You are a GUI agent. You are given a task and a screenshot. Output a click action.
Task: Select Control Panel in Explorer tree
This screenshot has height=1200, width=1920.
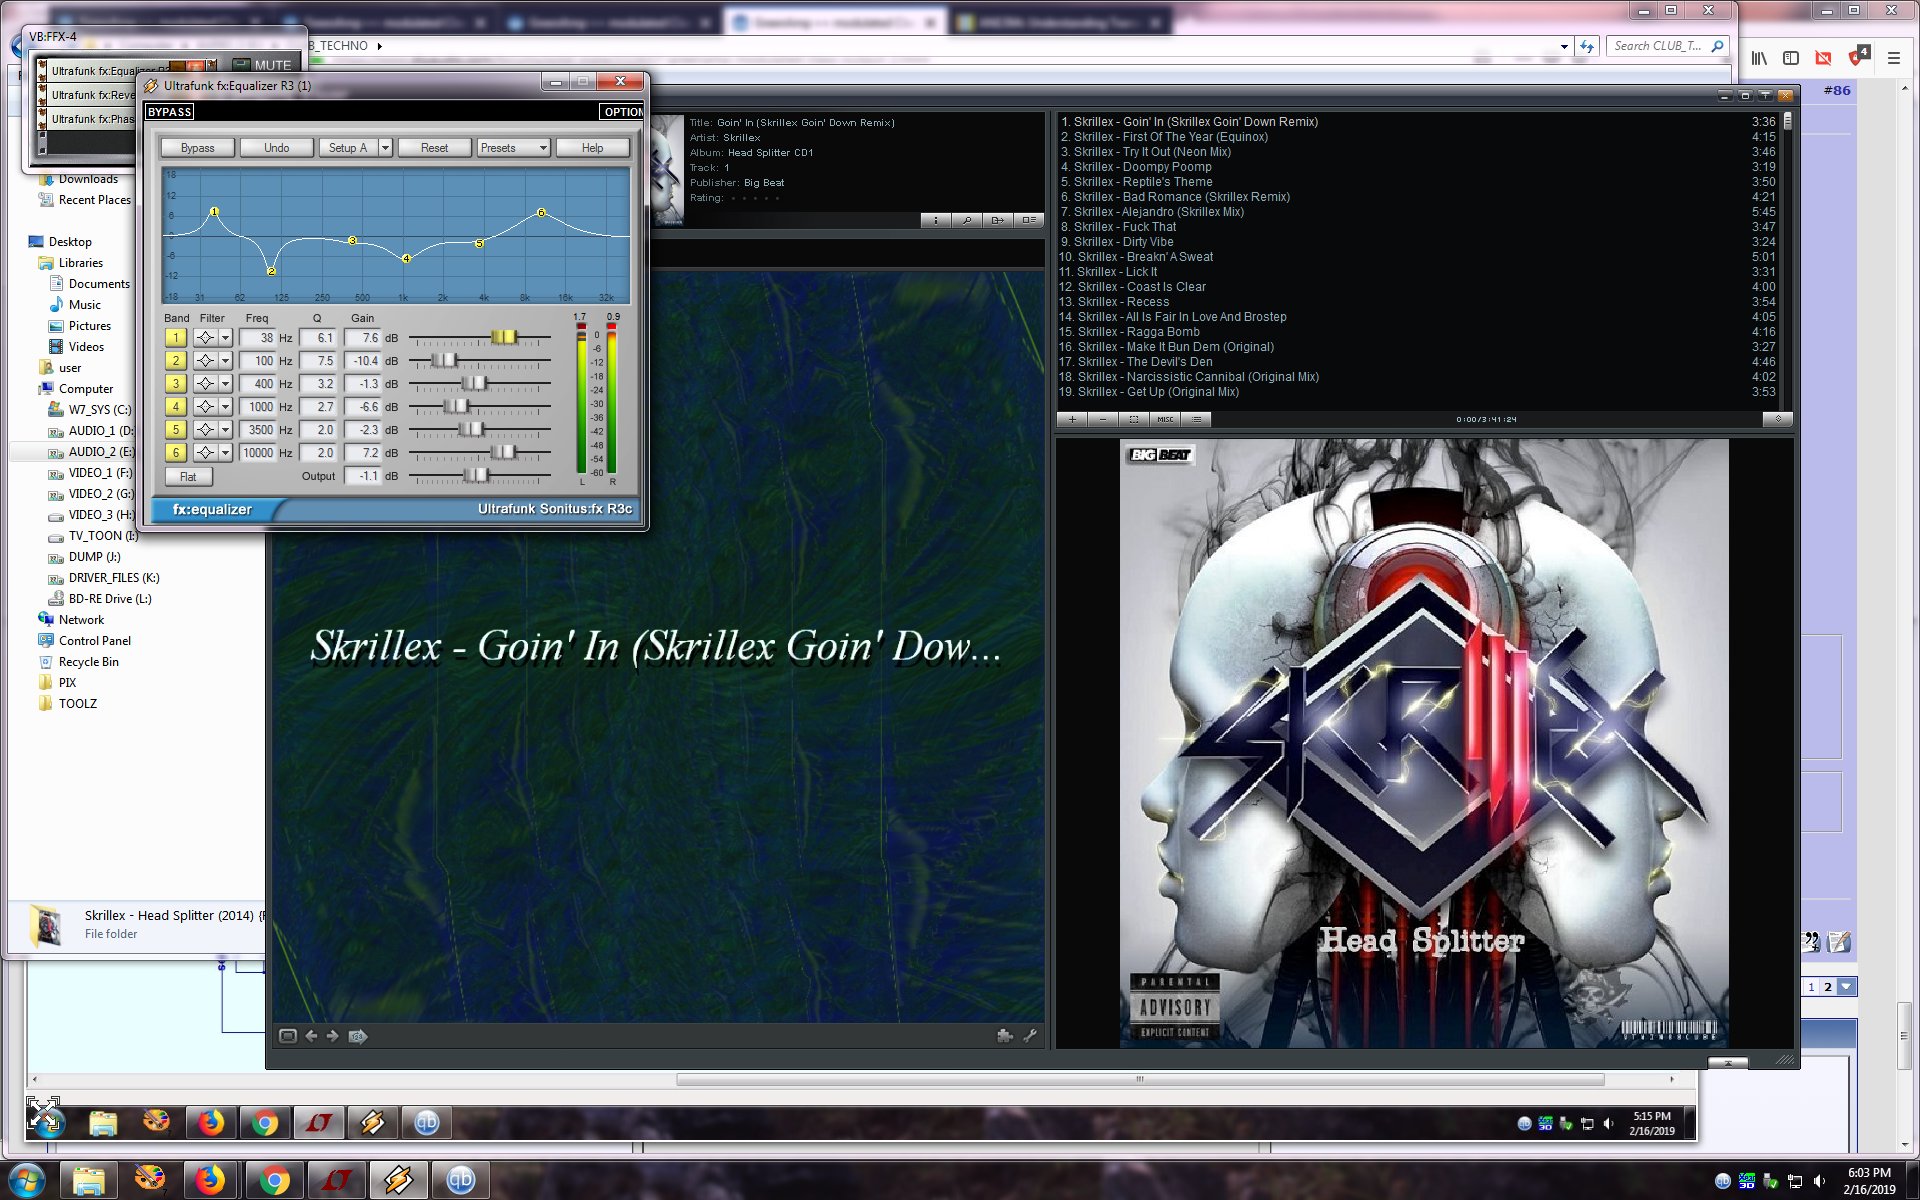(x=95, y=641)
